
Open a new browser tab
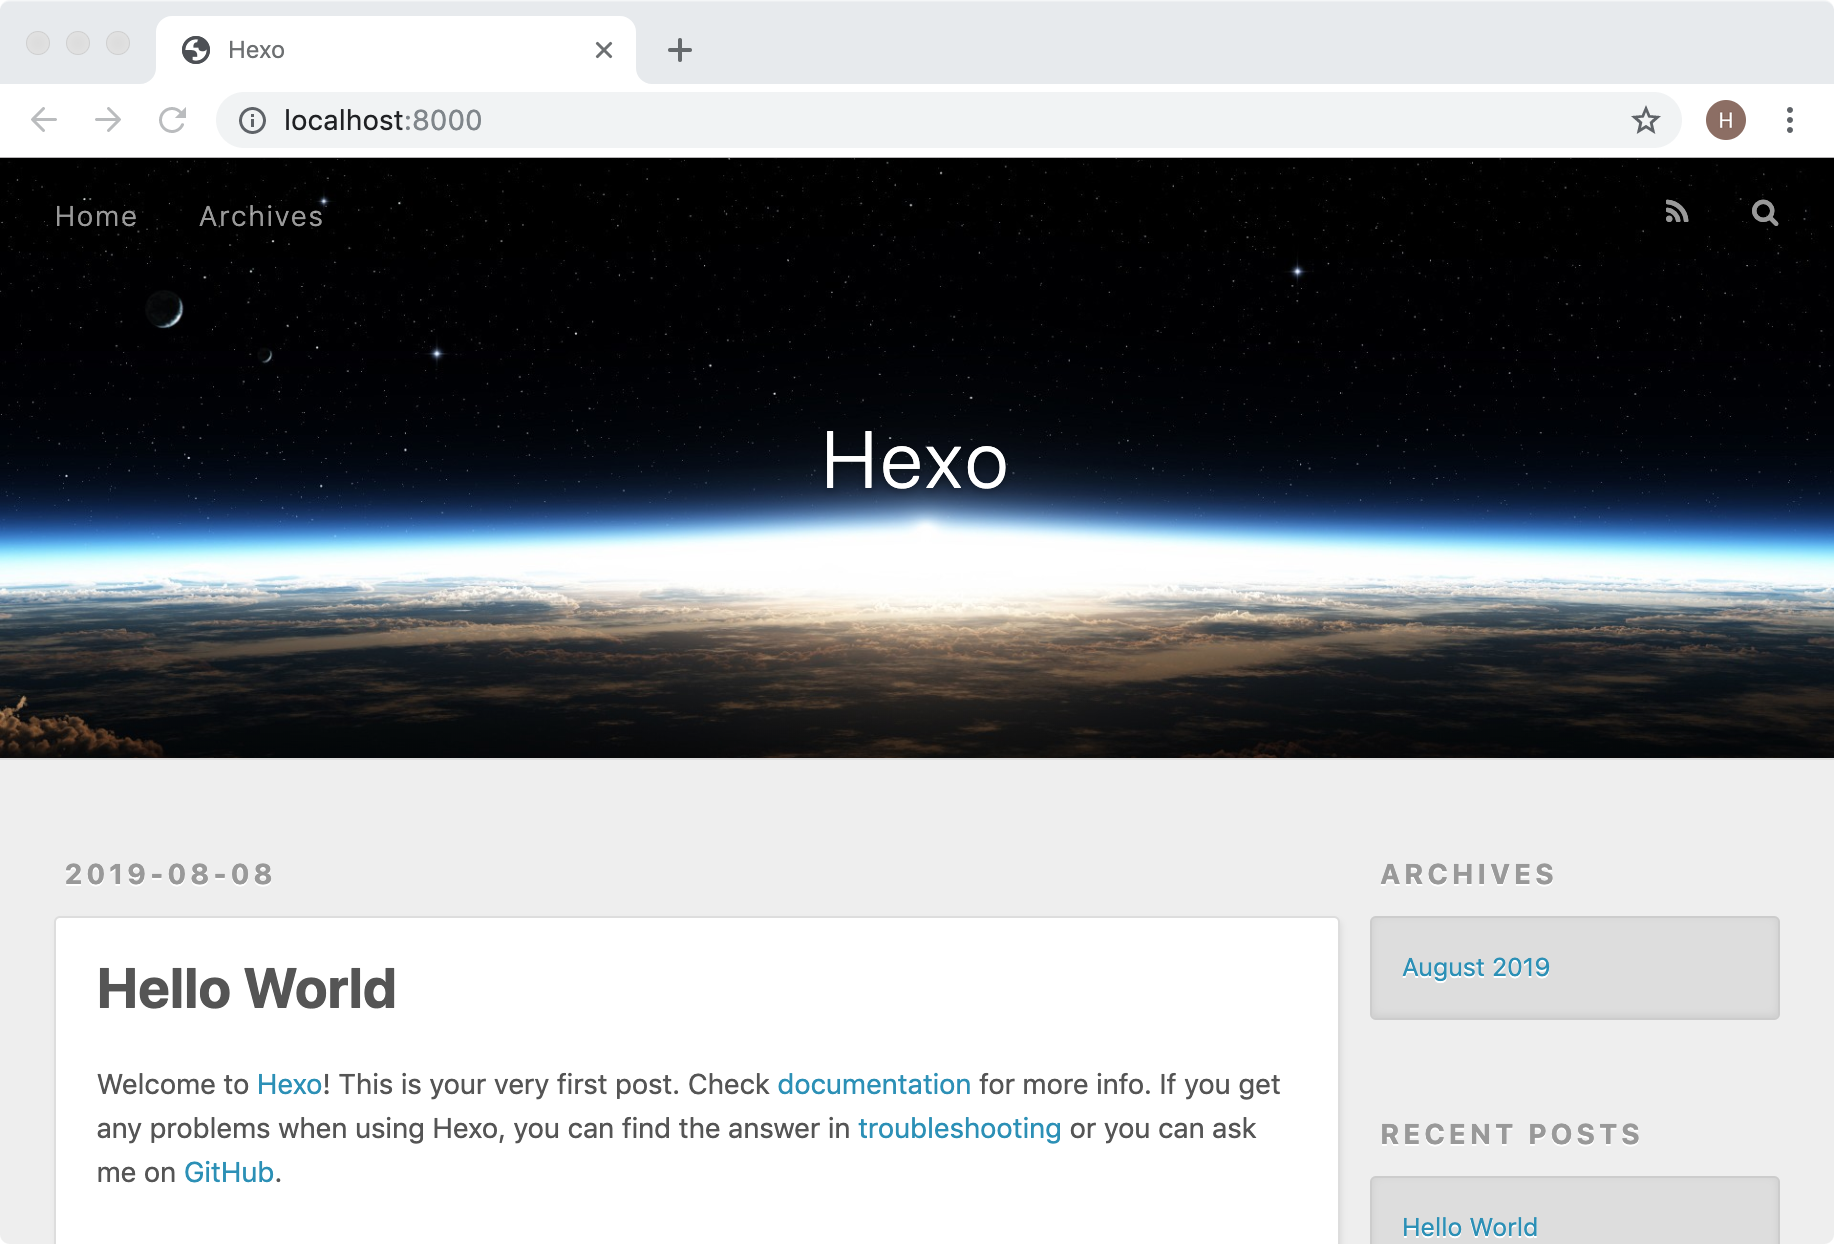[680, 49]
